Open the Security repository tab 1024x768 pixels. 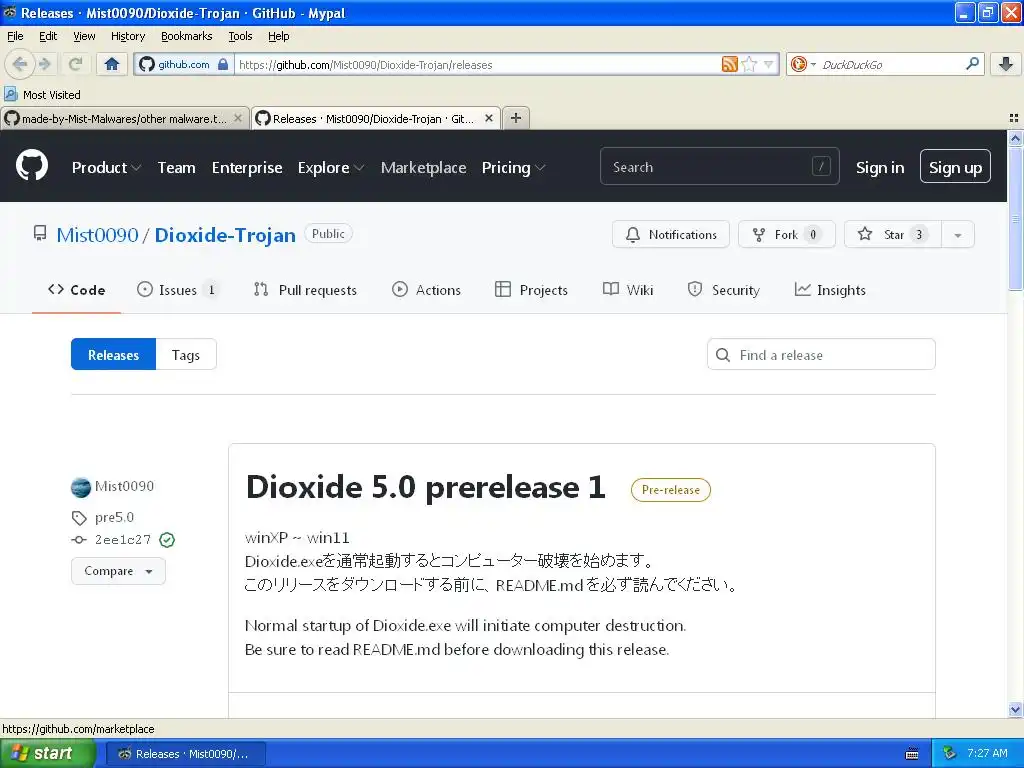point(724,290)
